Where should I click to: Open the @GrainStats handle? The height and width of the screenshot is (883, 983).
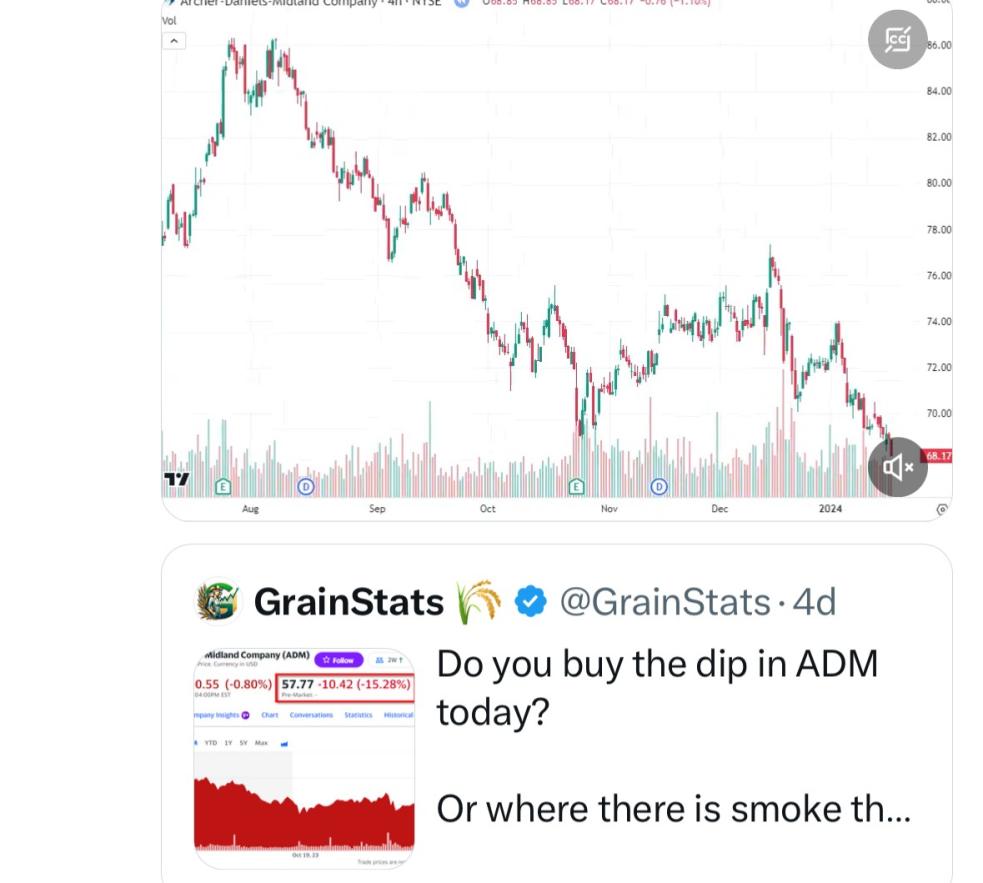664,602
